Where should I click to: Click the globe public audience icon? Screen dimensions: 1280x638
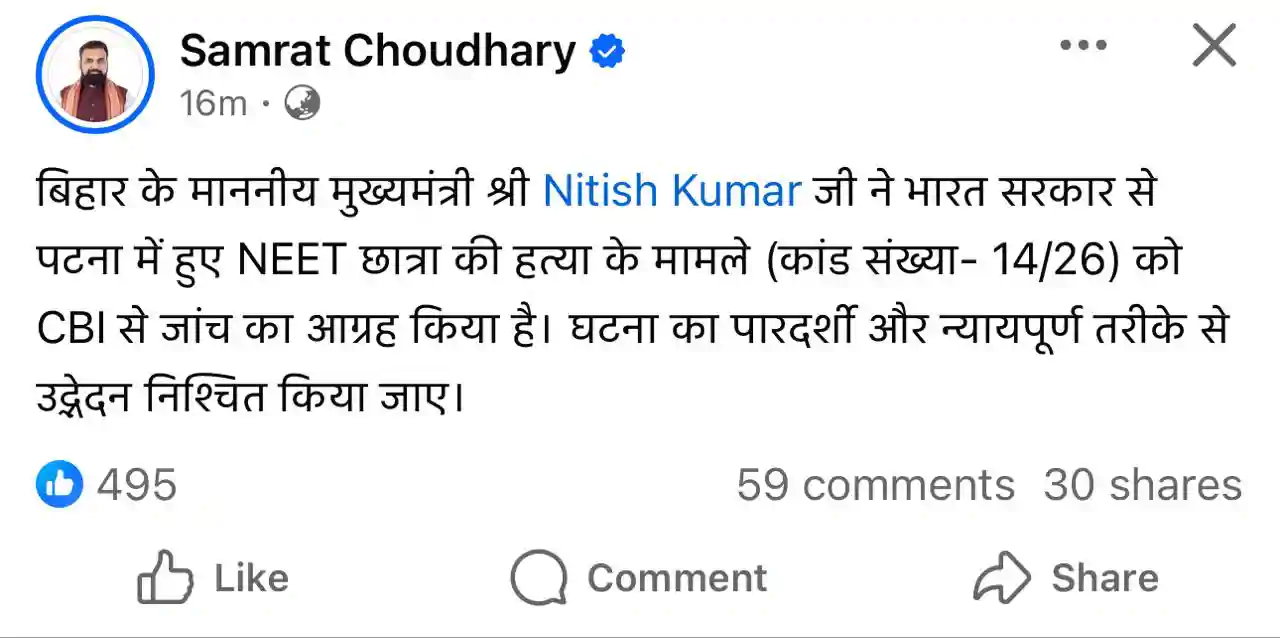pos(302,102)
